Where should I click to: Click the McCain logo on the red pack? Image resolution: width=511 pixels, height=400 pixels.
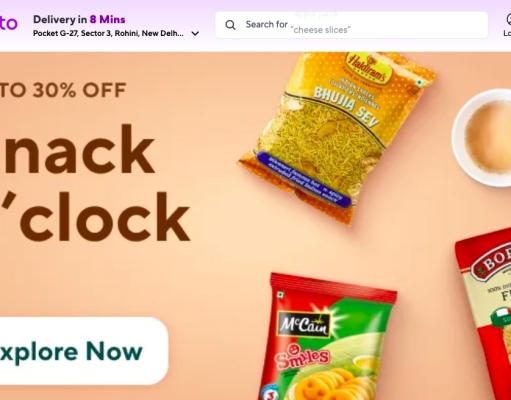304,325
